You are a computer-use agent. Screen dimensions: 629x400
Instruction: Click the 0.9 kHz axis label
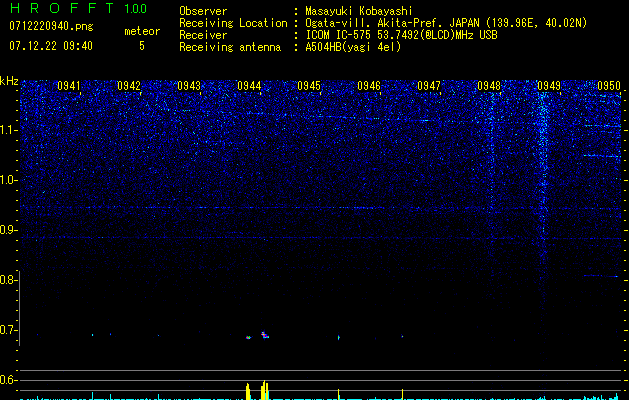coord(8,230)
